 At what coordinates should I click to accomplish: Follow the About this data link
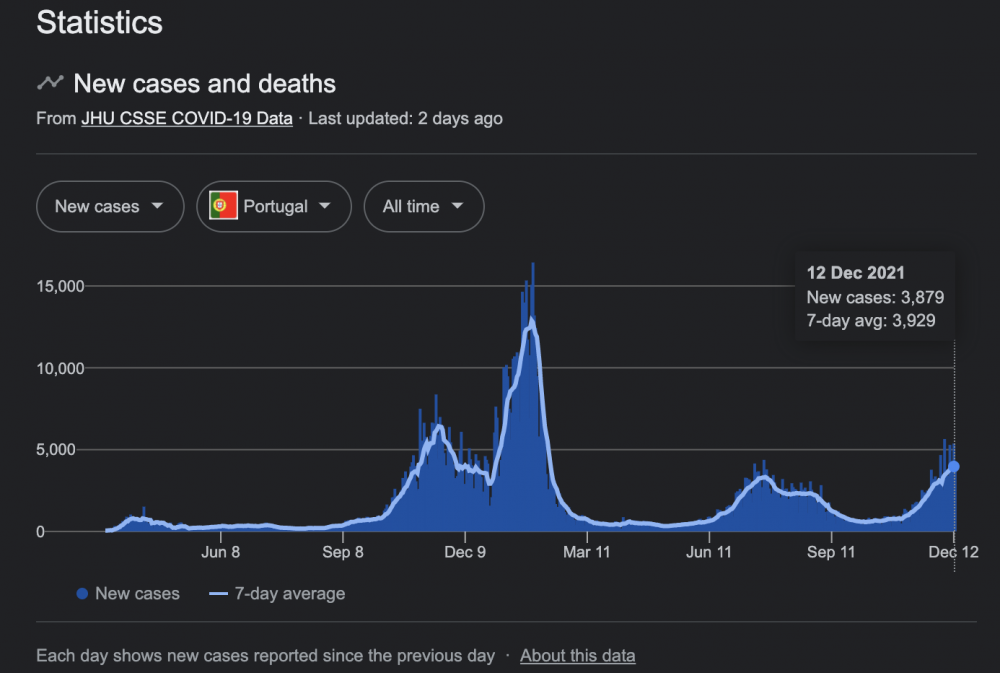click(577, 656)
